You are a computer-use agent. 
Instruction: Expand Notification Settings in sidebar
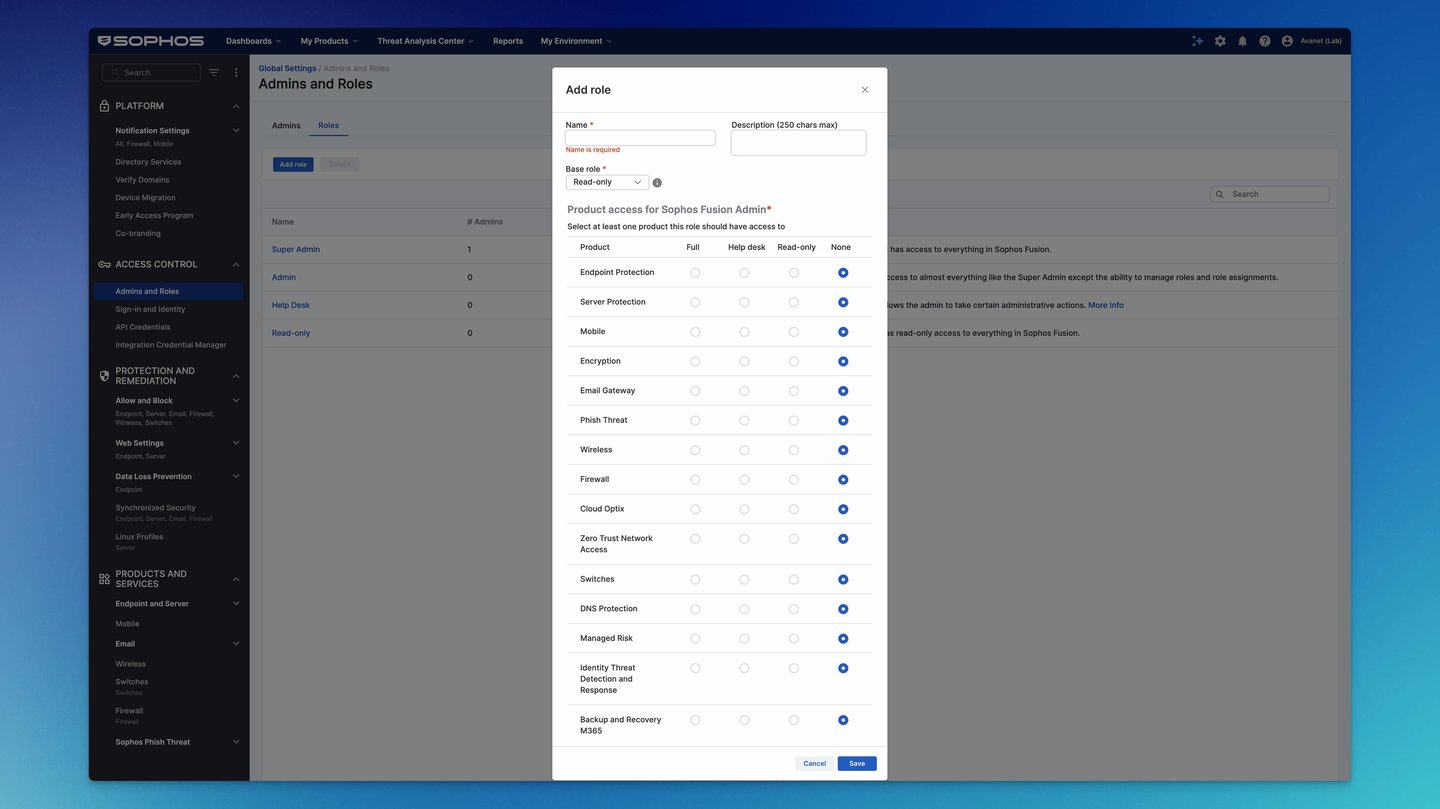(236, 131)
